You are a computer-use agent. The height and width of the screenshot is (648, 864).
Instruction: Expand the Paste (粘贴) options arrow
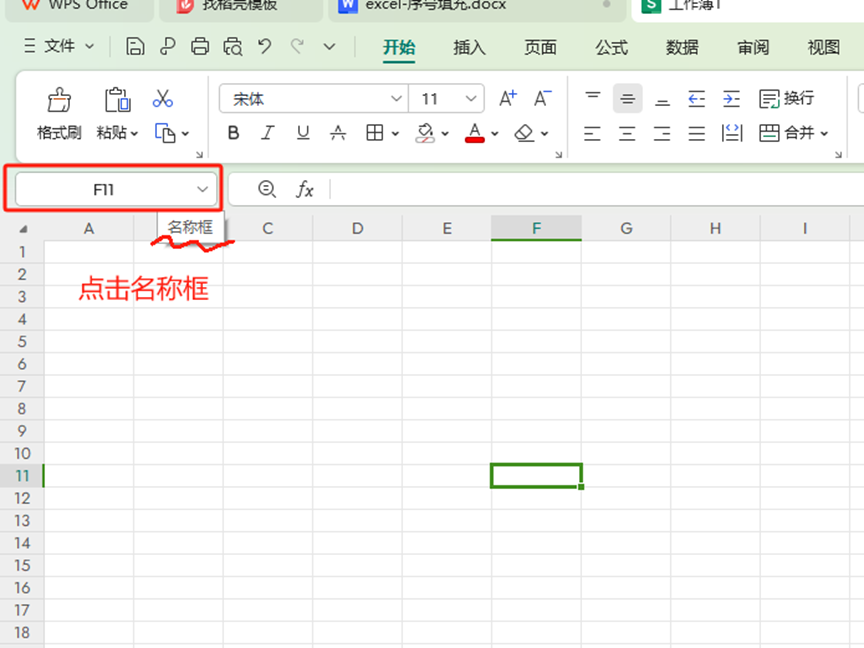[134, 133]
